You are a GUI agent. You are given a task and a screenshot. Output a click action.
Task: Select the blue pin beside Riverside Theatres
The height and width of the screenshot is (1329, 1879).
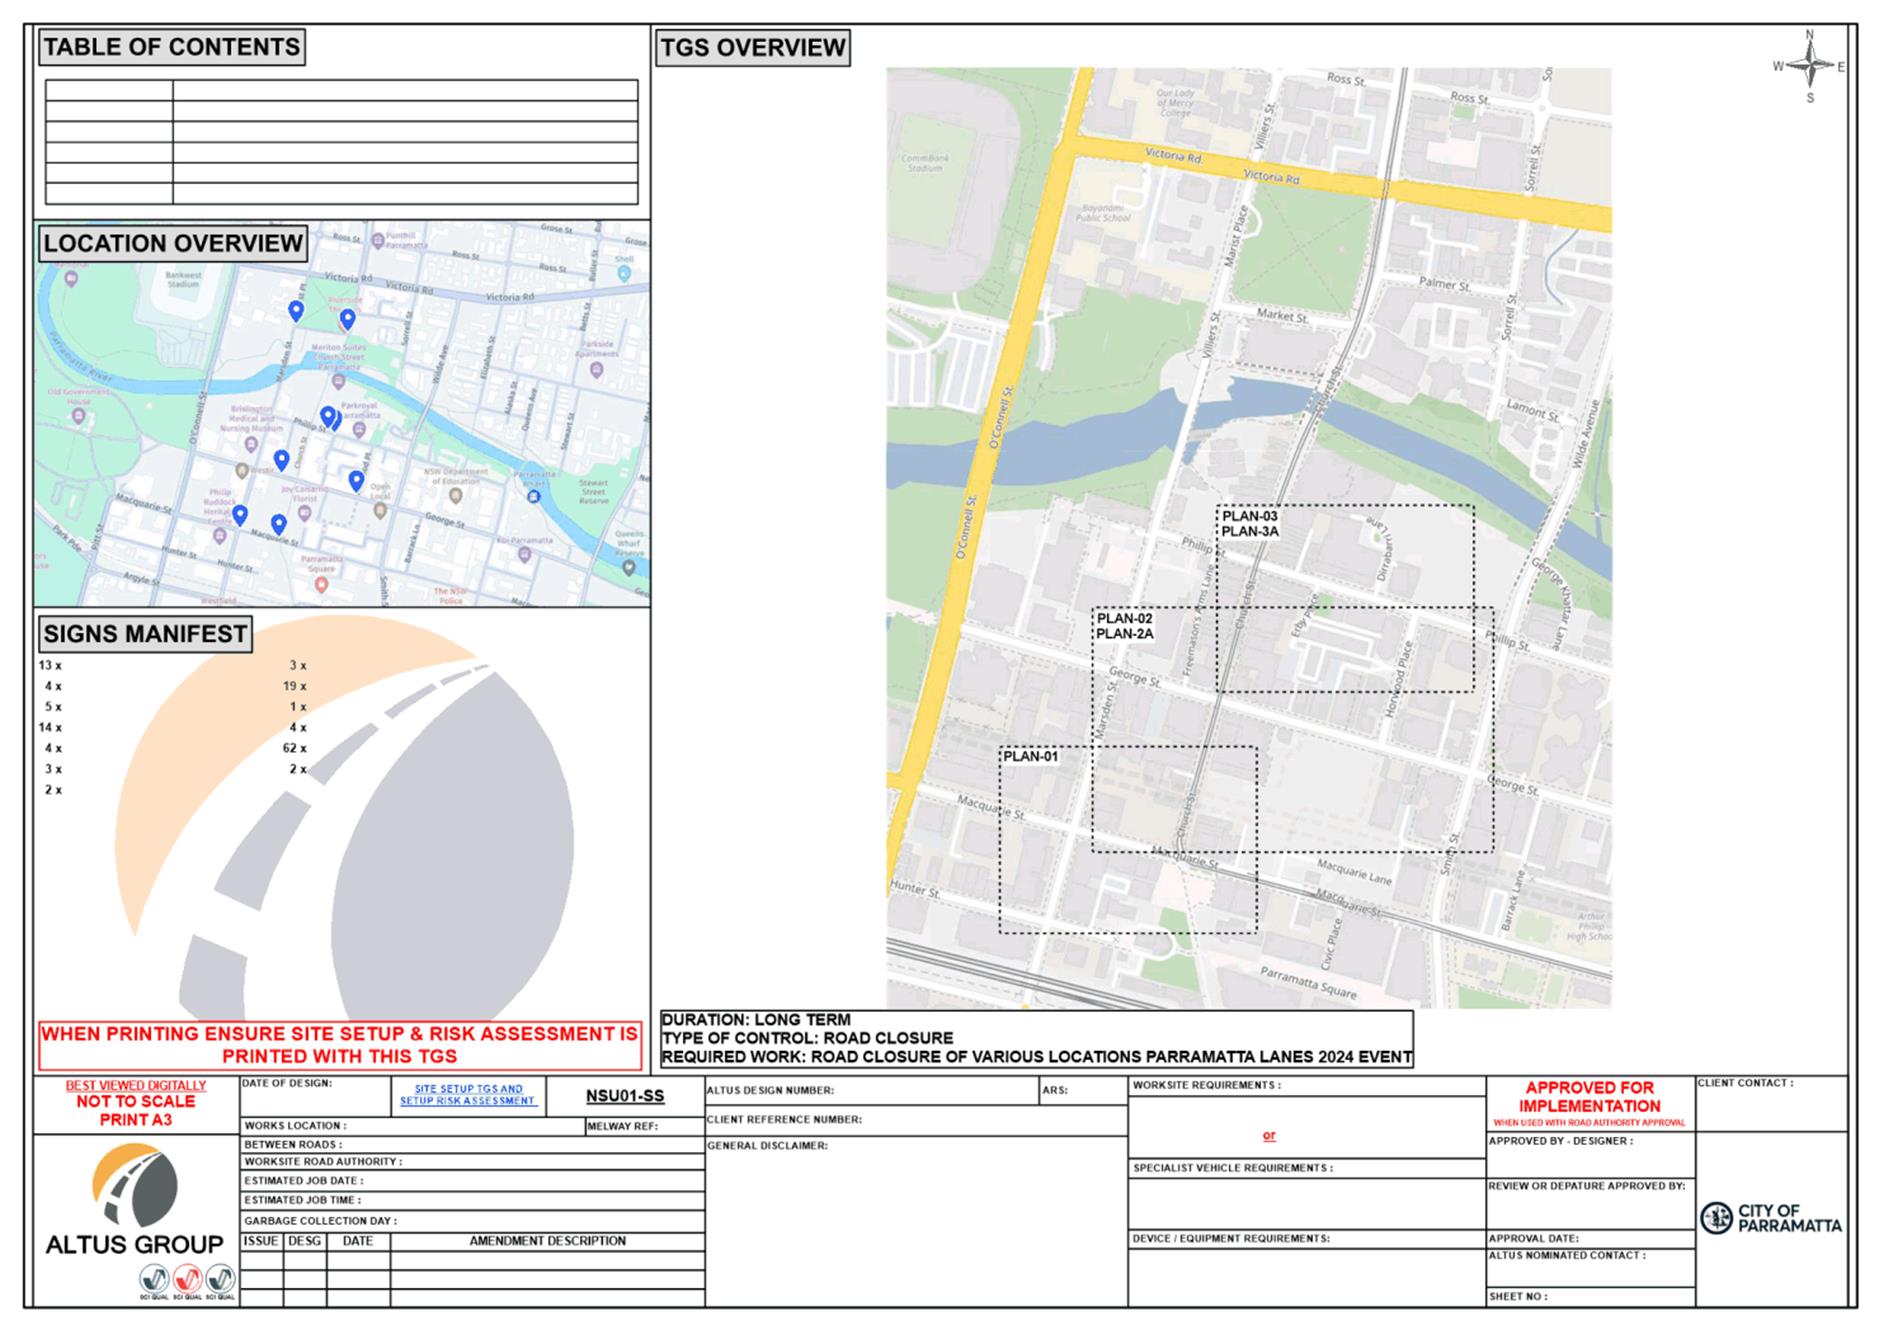[x=347, y=320]
